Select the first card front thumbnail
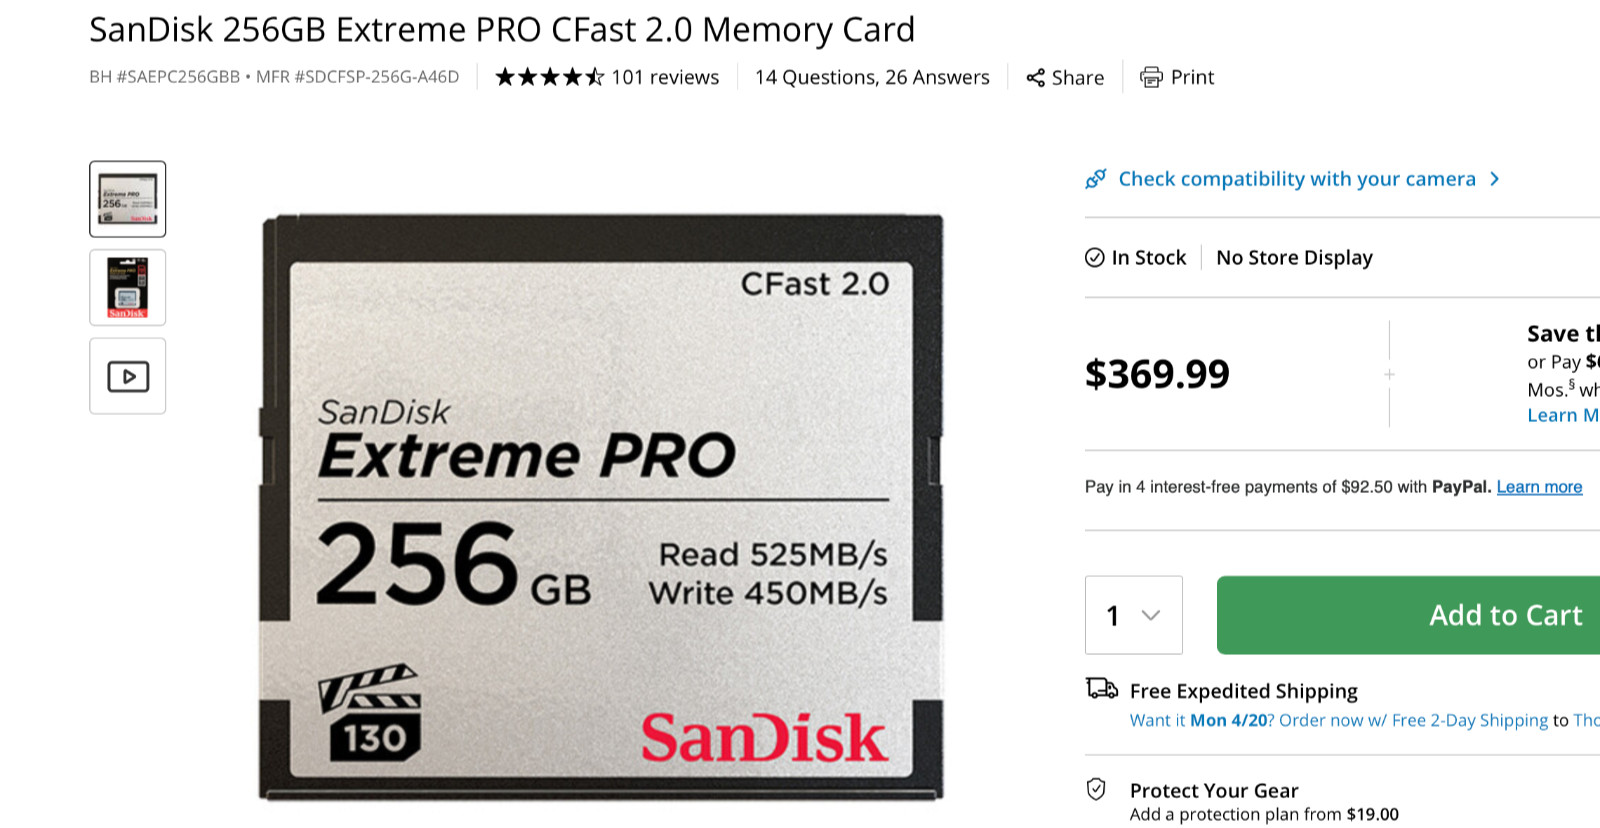Image resolution: width=1600 pixels, height=828 pixels. (128, 199)
